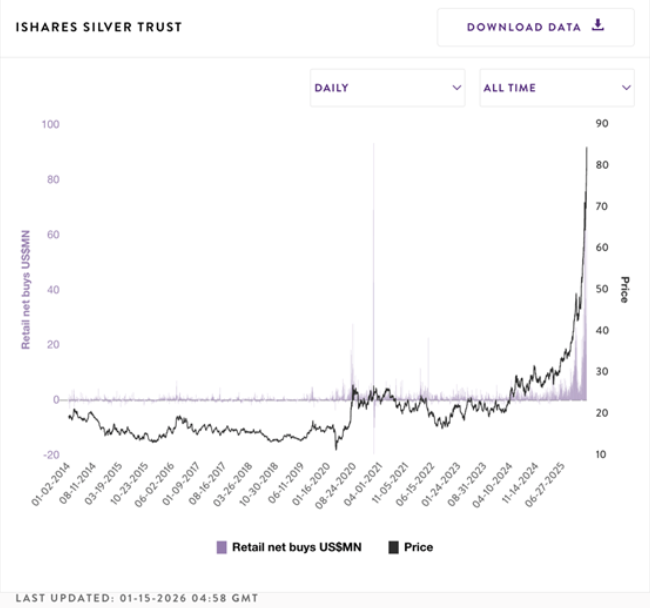The height and width of the screenshot is (608, 650).
Task: Select the iShares Silver Trust title
Action: [x=99, y=27]
